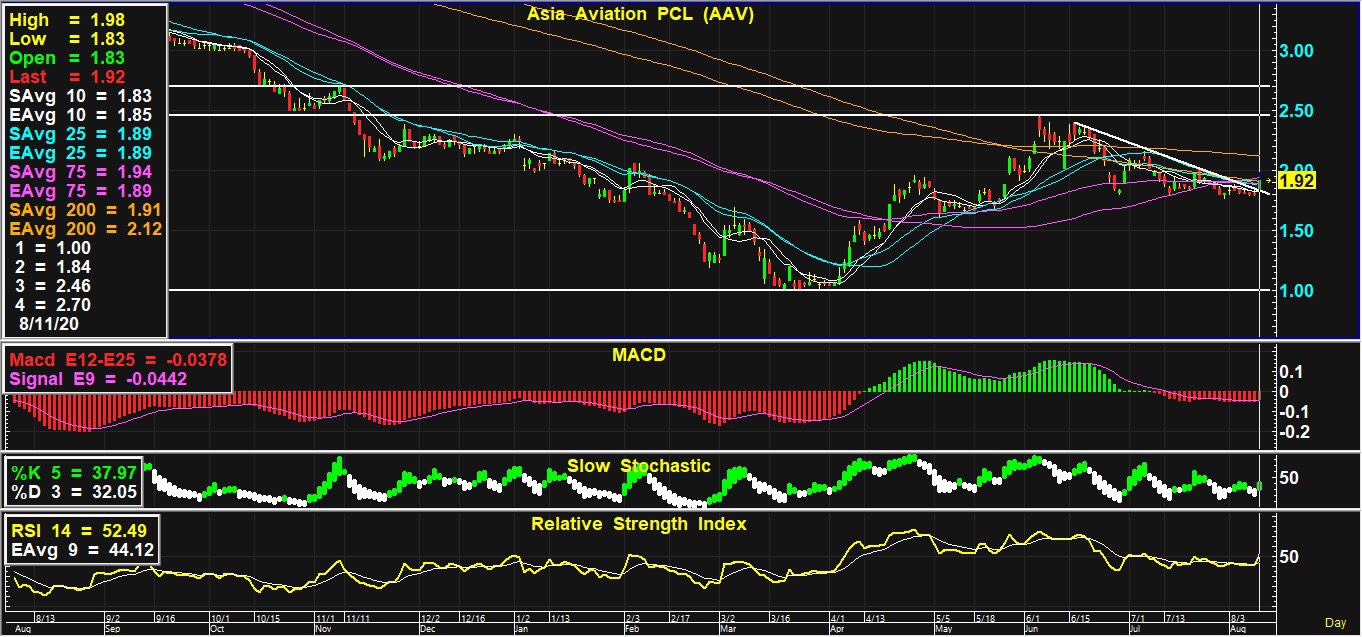1362x637 pixels.
Task: Click the Feb month label
Action: (x=631, y=631)
